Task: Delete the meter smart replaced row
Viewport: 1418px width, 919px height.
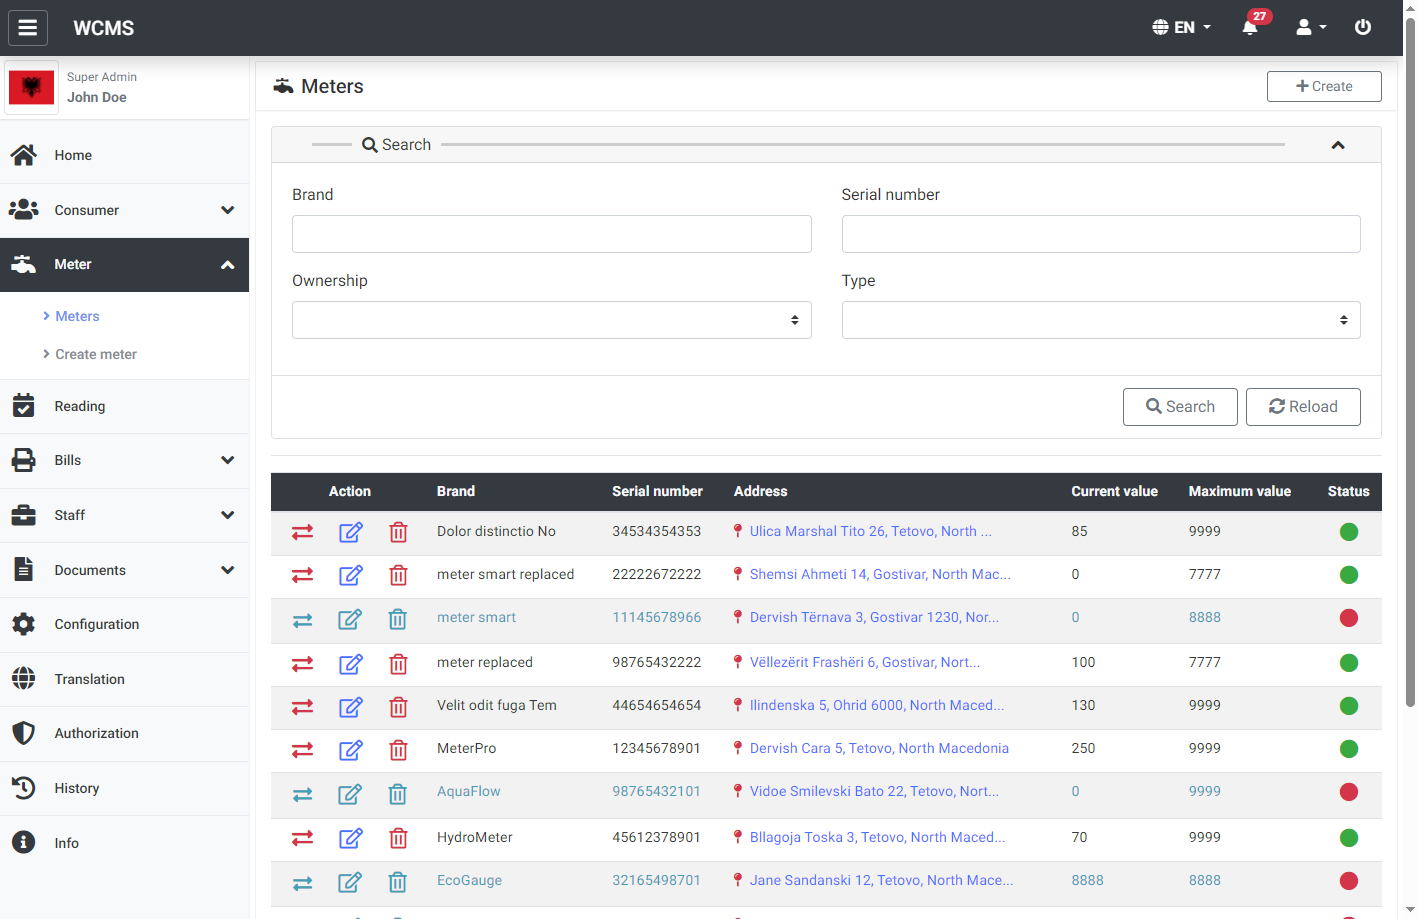Action: [398, 575]
